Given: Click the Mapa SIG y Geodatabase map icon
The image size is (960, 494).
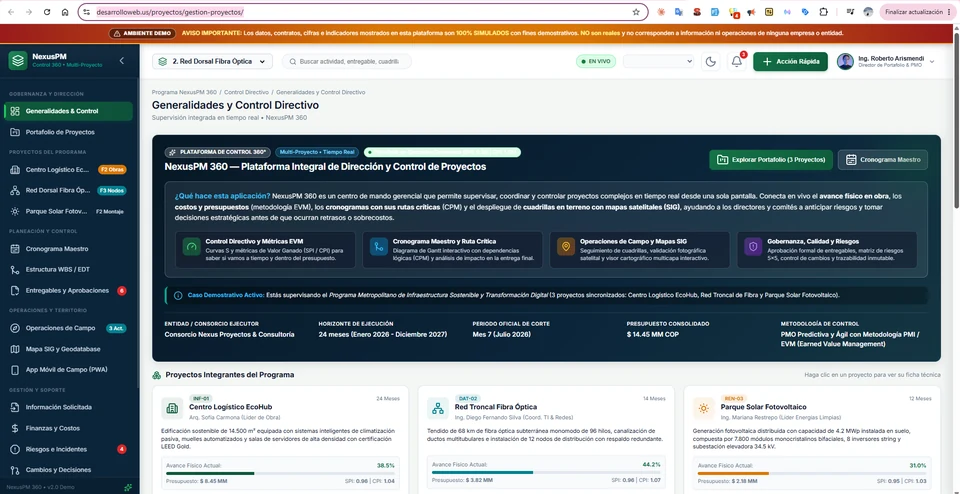Looking at the screenshot, I should point(15,349).
